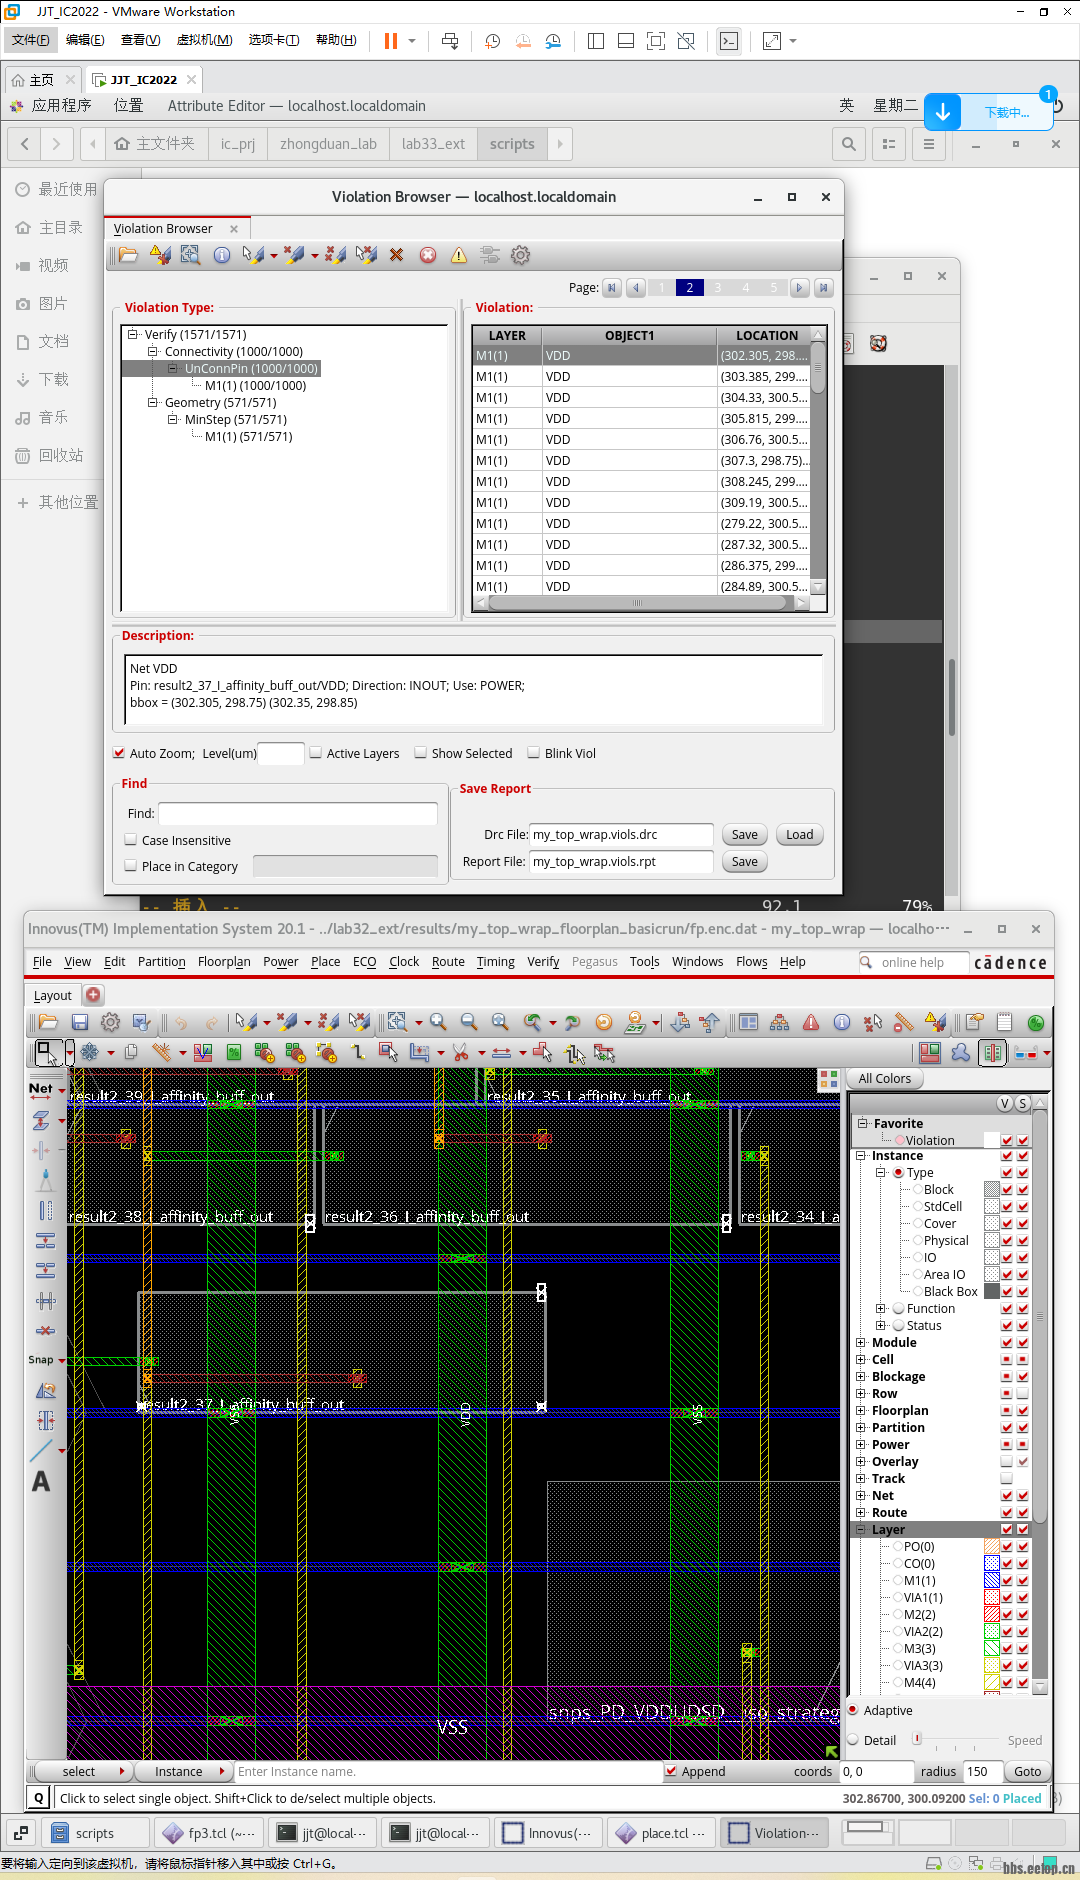Click the M2(2) layer color swatch

click(992, 1614)
